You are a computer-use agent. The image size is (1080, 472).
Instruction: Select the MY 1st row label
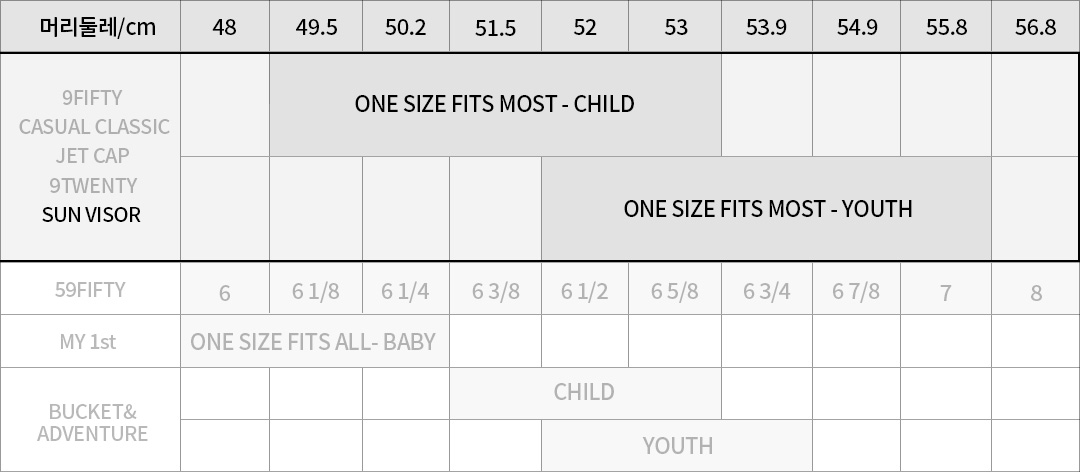[x=90, y=341]
